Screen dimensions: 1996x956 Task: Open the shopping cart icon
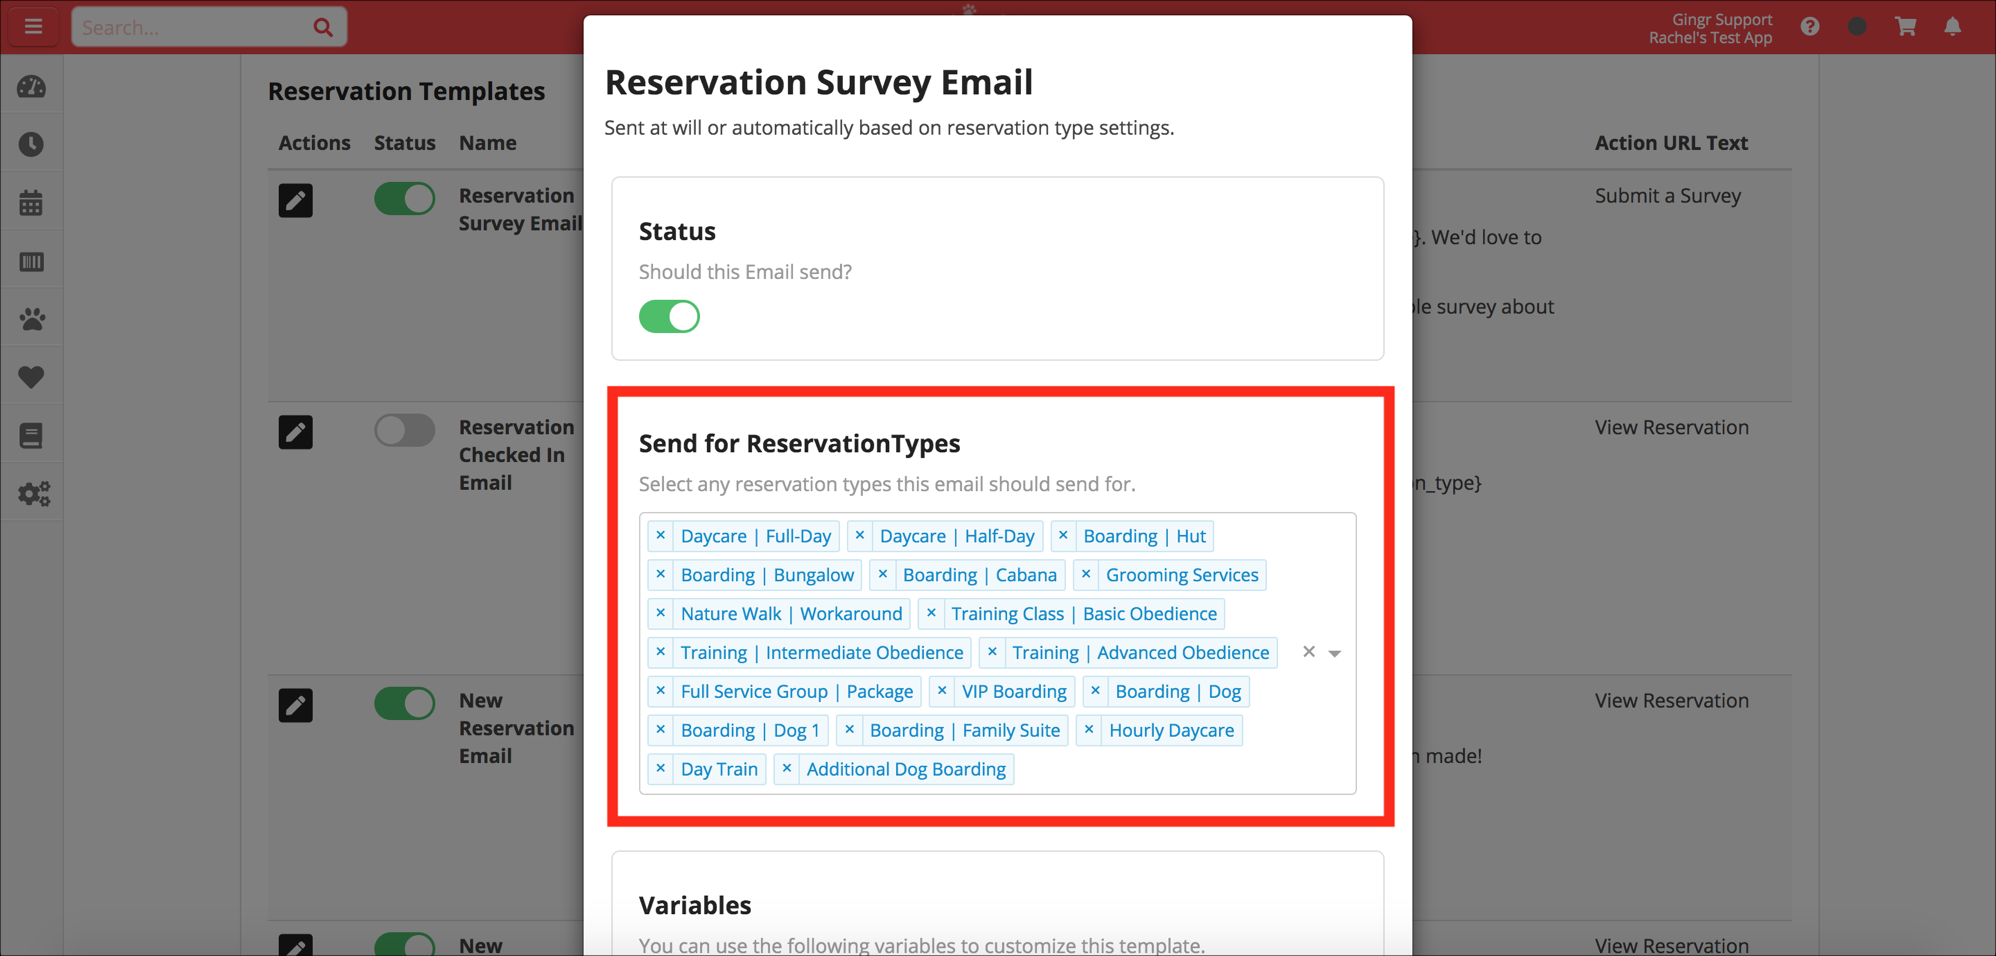tap(1906, 27)
